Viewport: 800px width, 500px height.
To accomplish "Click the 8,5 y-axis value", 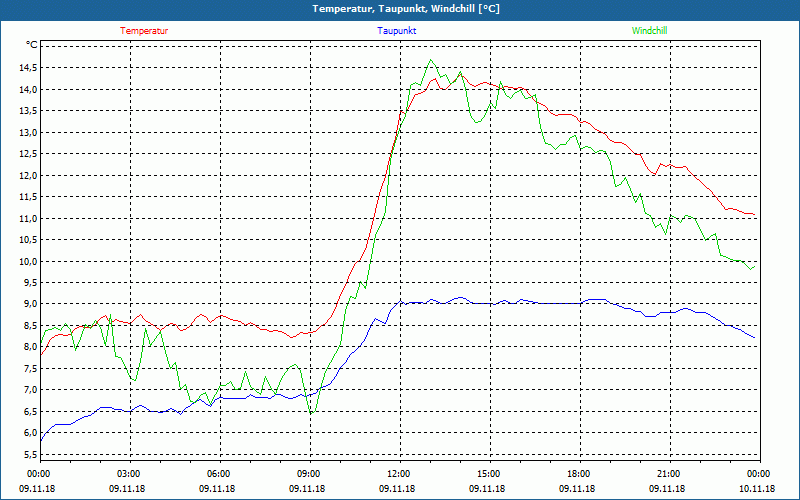I will (x=31, y=326).
